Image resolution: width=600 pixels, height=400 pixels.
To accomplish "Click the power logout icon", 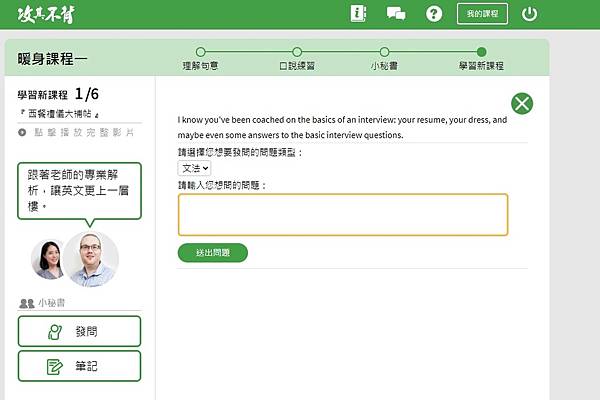I will [529, 14].
